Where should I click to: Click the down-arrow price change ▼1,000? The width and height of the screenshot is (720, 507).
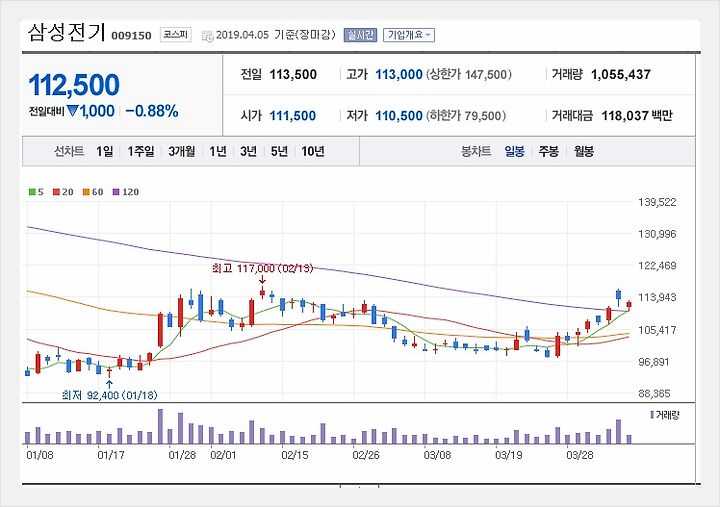coord(90,111)
